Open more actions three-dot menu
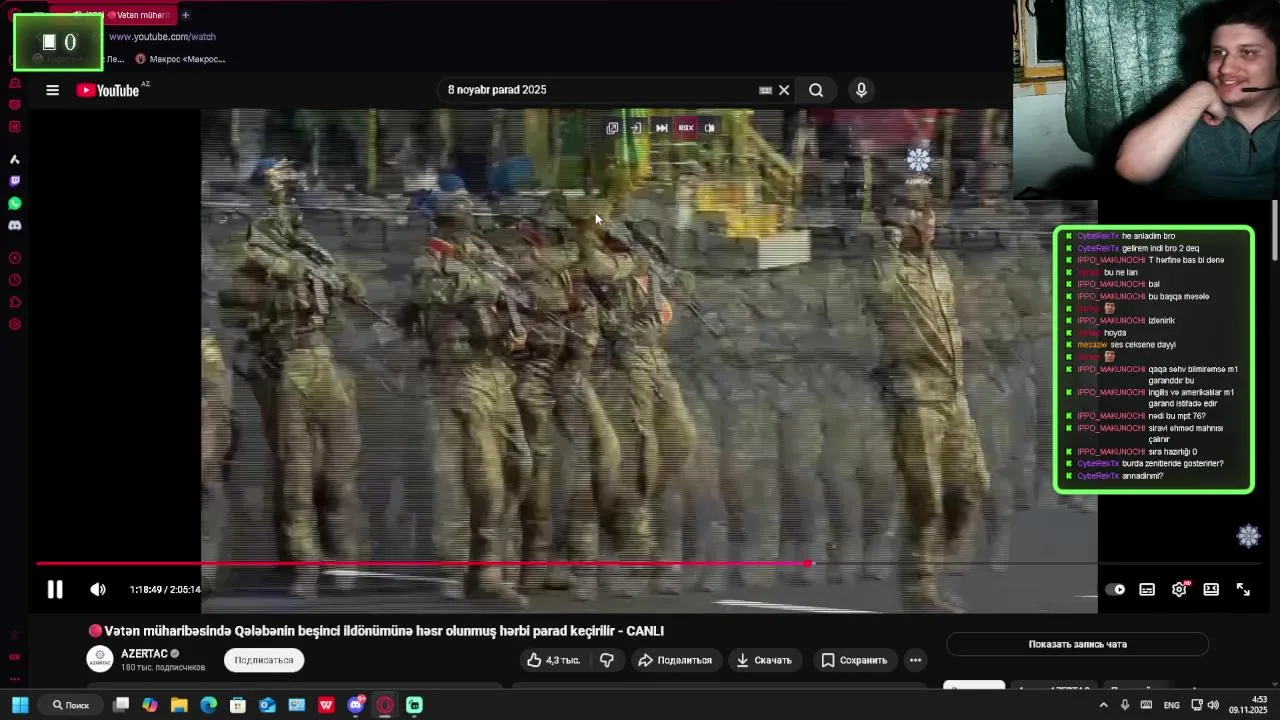1280x720 pixels. click(915, 660)
